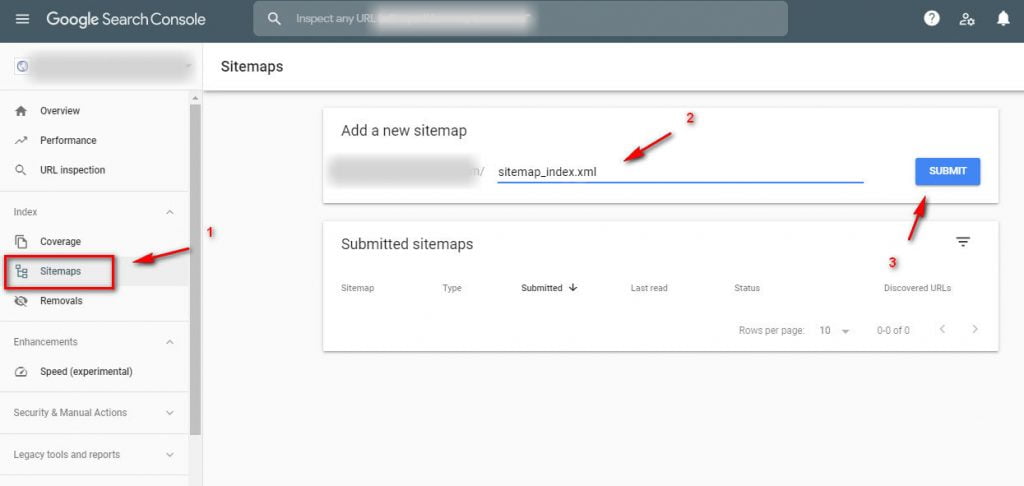Sort table by Type column
Image resolution: width=1024 pixels, height=486 pixels.
tap(452, 288)
